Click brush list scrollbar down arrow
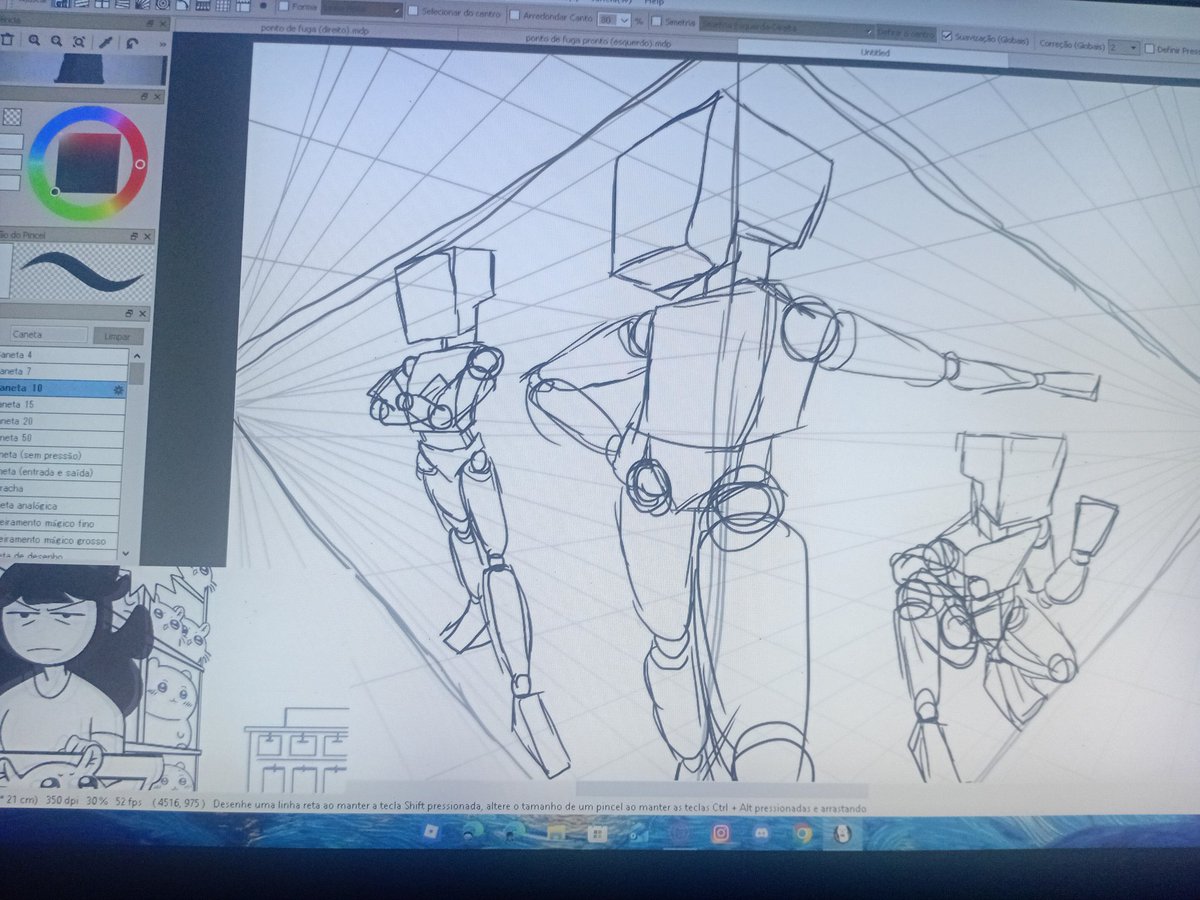1200x900 pixels. [x=125, y=552]
